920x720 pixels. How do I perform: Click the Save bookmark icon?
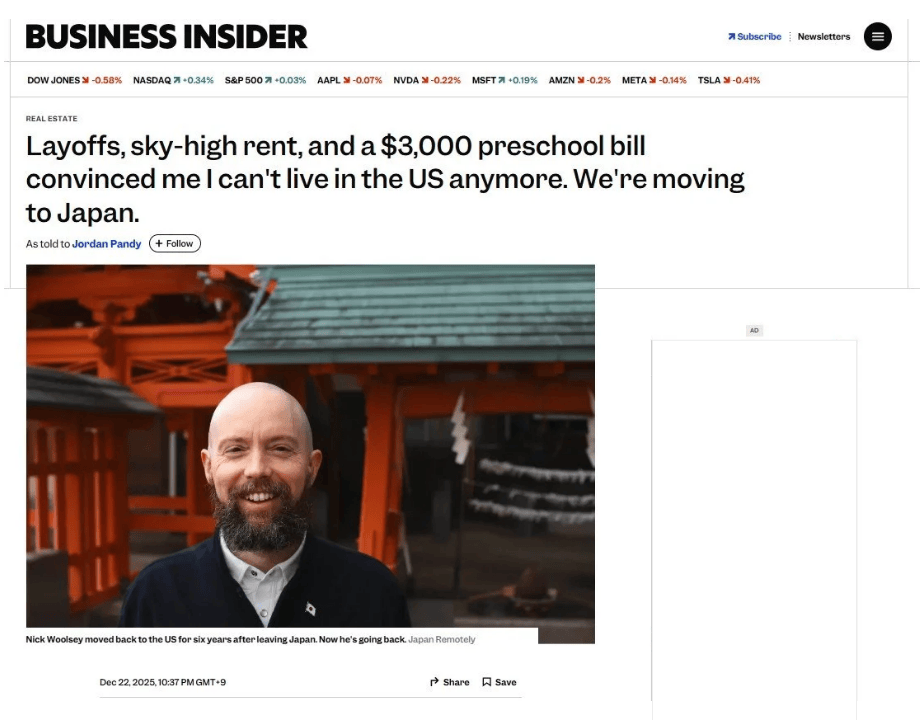[486, 682]
